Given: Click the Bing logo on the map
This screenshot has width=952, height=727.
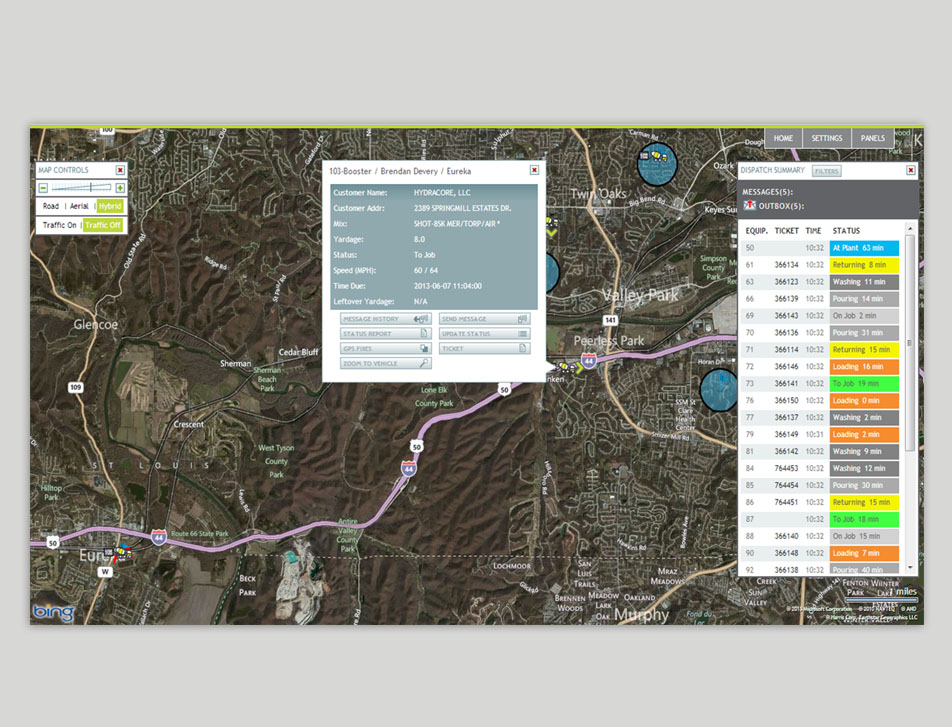Looking at the screenshot, I should (53, 612).
